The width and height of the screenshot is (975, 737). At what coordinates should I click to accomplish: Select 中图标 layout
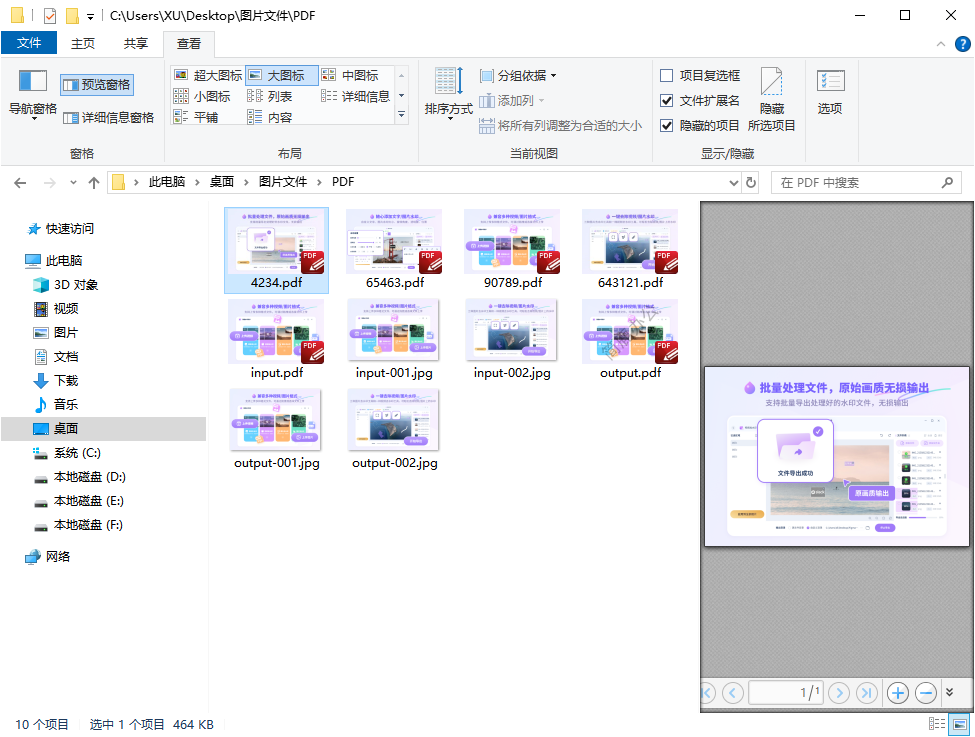coord(350,75)
